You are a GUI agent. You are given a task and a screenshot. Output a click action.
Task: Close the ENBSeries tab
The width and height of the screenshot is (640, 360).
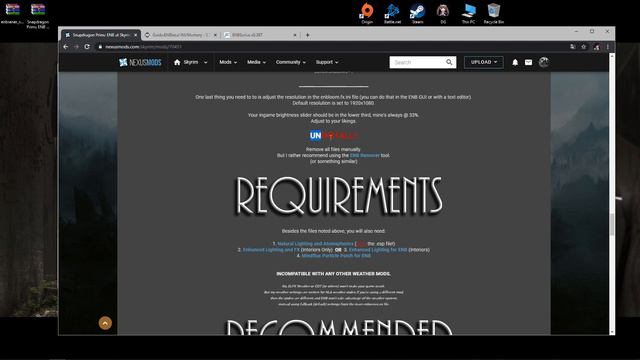click(x=295, y=35)
